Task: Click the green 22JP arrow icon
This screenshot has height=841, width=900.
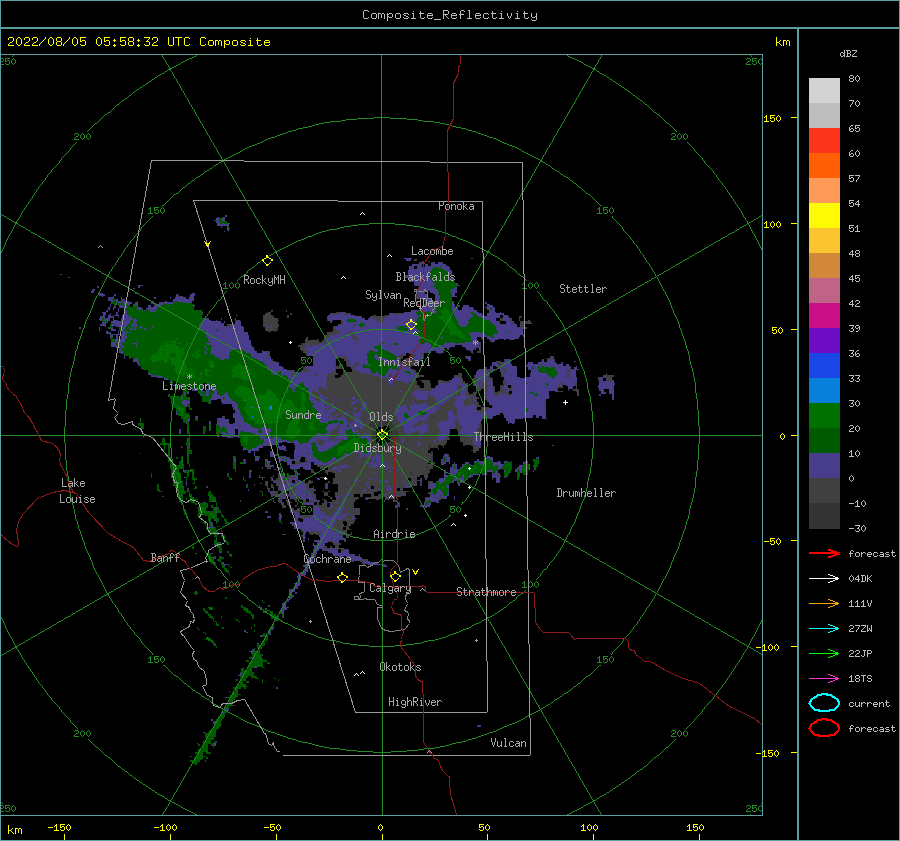Action: pos(824,653)
